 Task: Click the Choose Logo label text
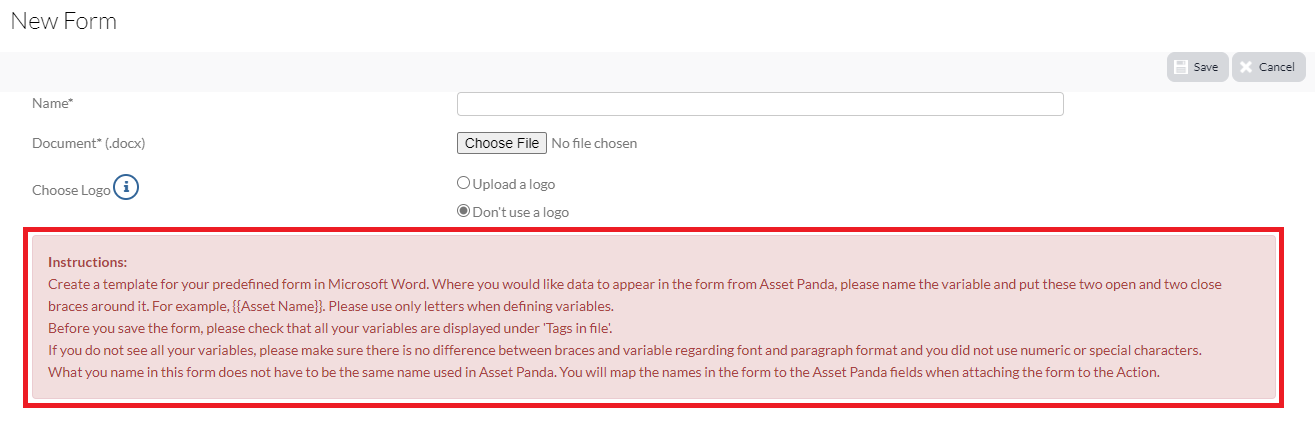tap(71, 189)
